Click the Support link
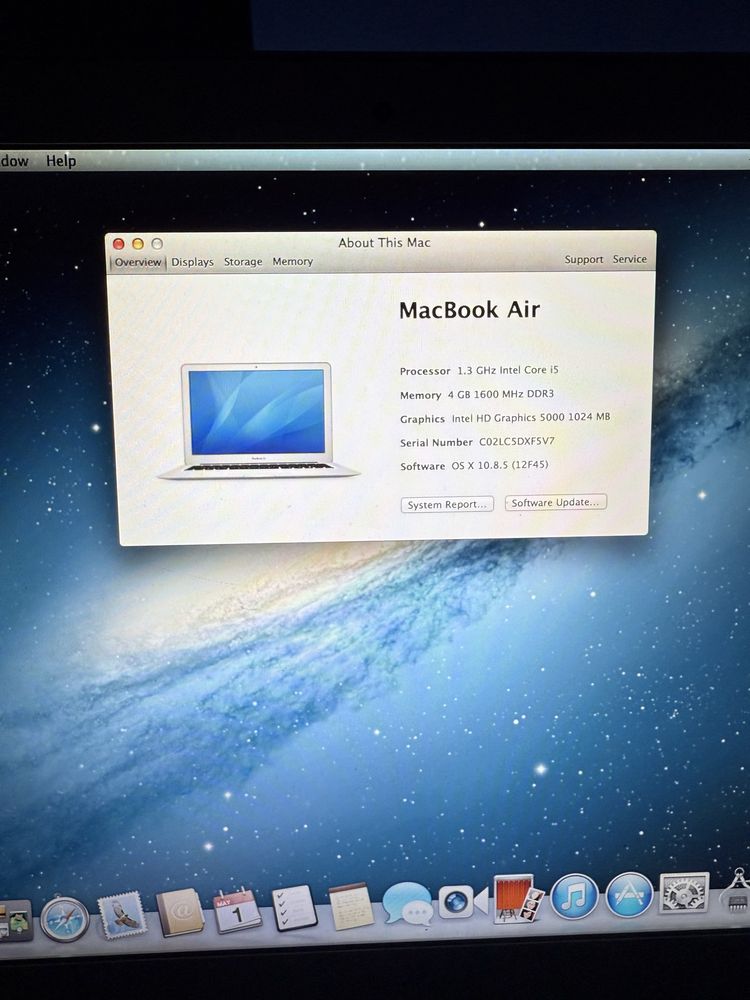Viewport: 750px width, 1000px height. [x=584, y=260]
